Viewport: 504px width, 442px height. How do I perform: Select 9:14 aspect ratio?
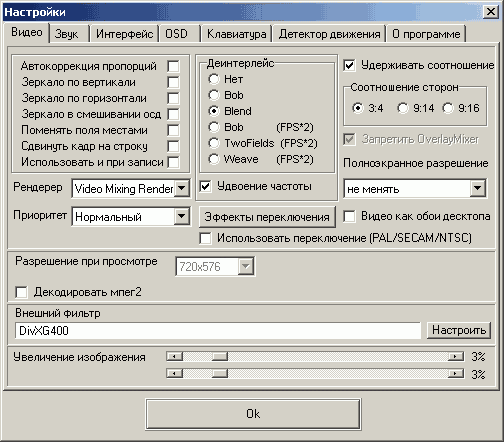pos(403,108)
